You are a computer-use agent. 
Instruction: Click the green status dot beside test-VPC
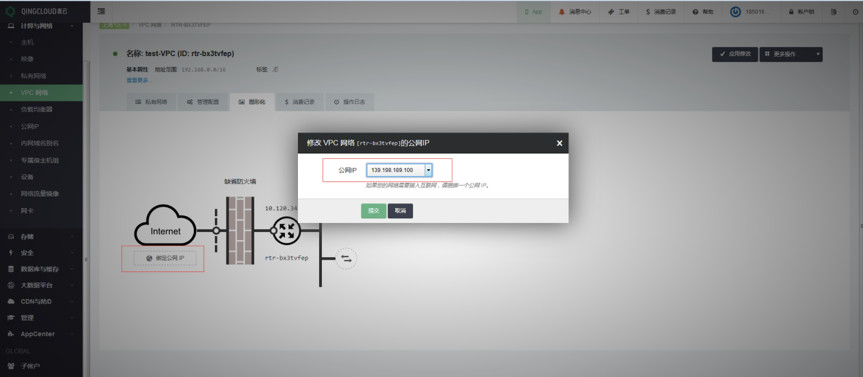(x=115, y=54)
